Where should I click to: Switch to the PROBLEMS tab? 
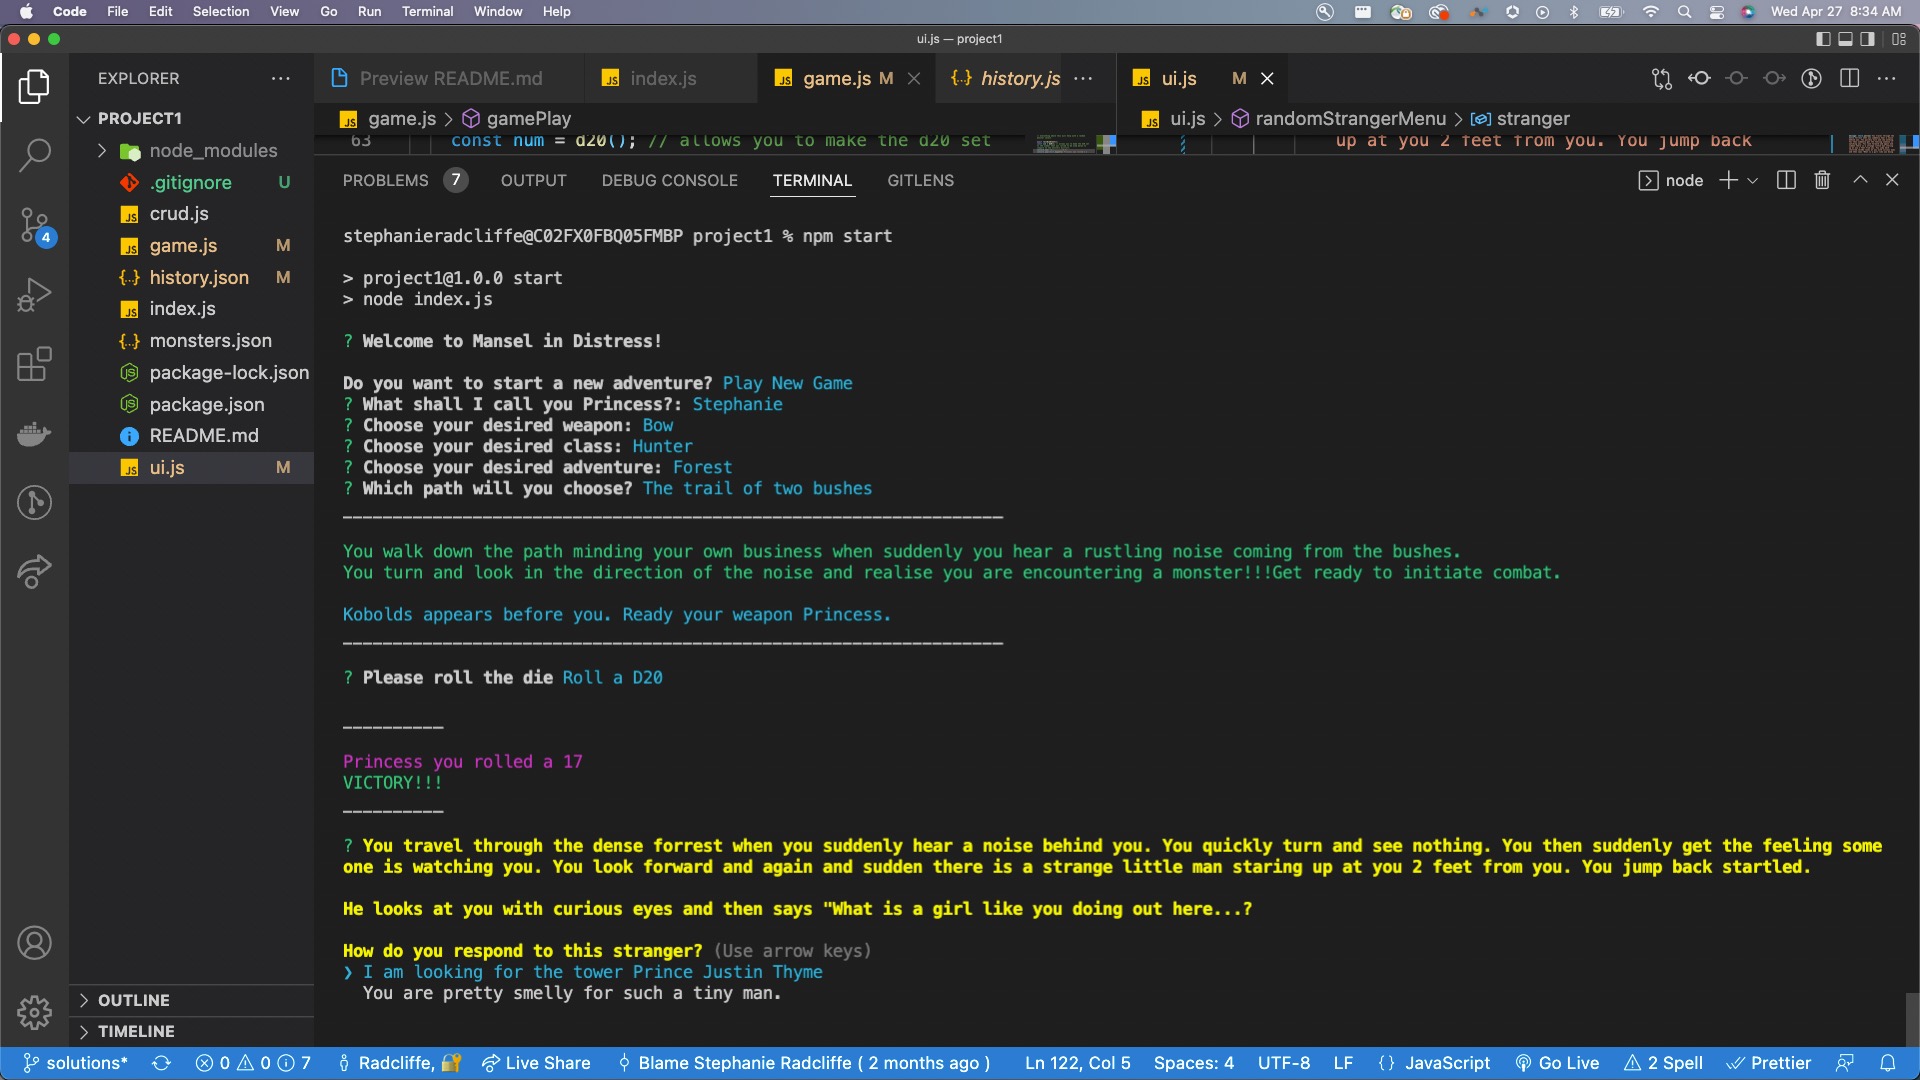pos(385,180)
